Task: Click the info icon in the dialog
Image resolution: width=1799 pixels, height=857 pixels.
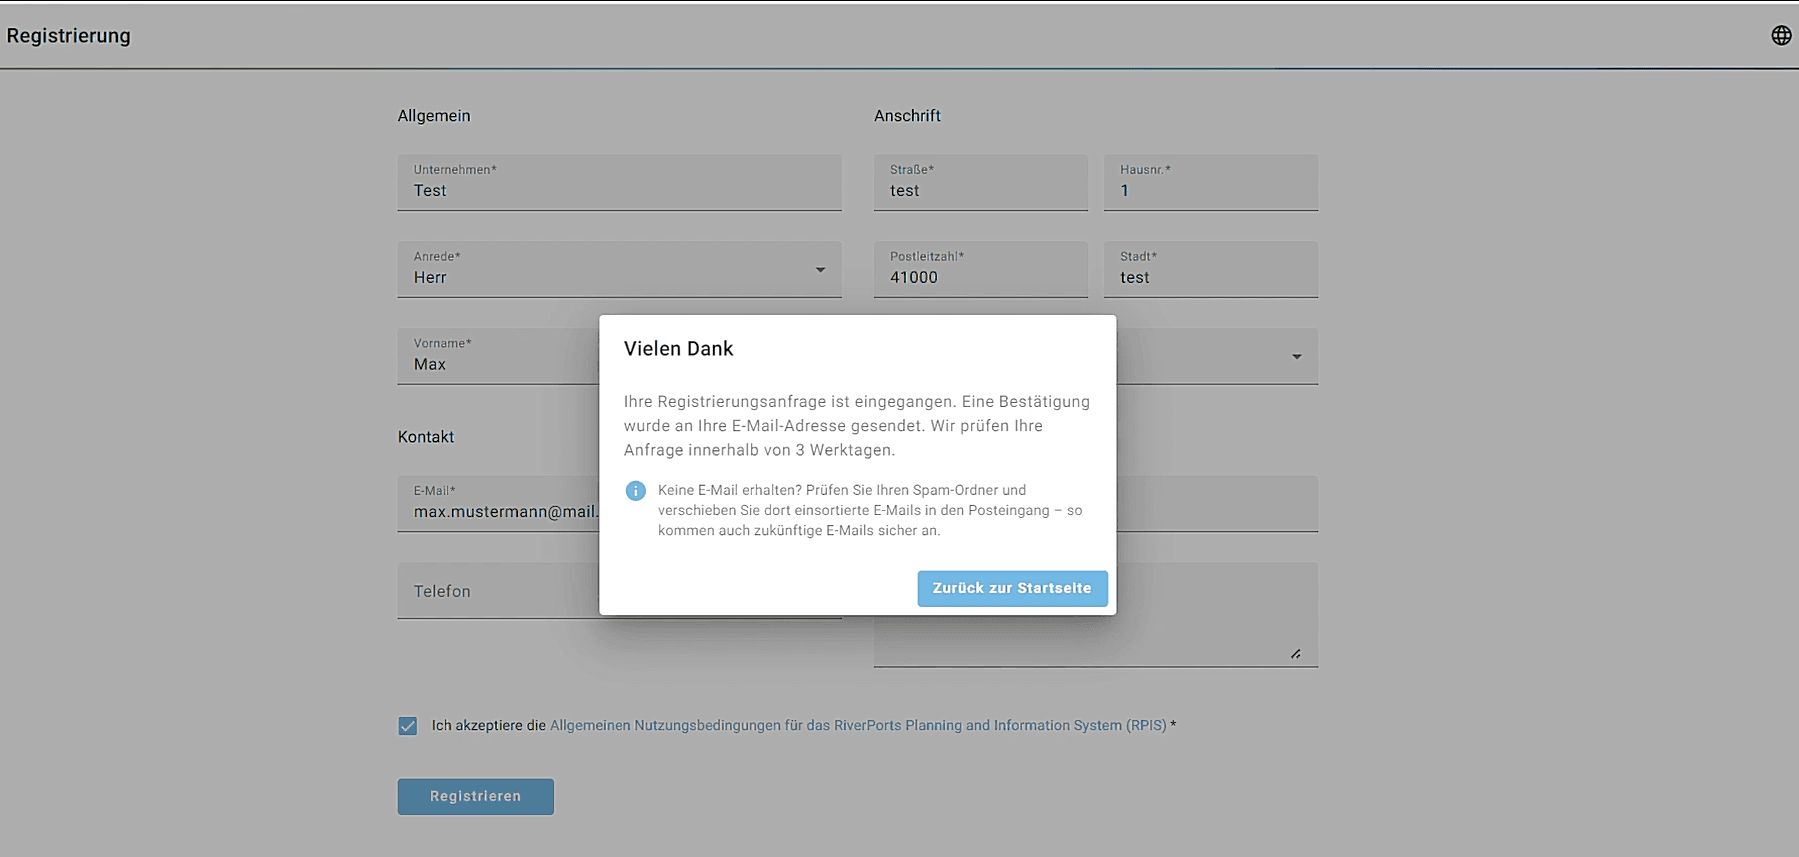Action: click(x=635, y=491)
